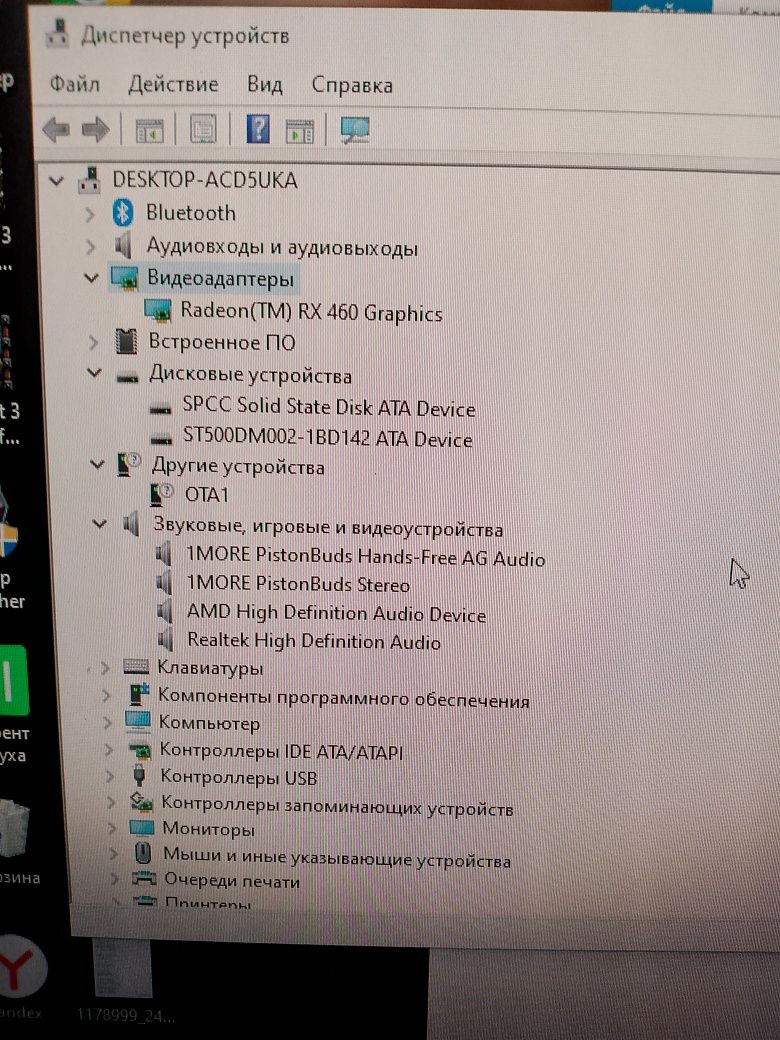Click the Forward arrow toolbar button

coord(96,129)
